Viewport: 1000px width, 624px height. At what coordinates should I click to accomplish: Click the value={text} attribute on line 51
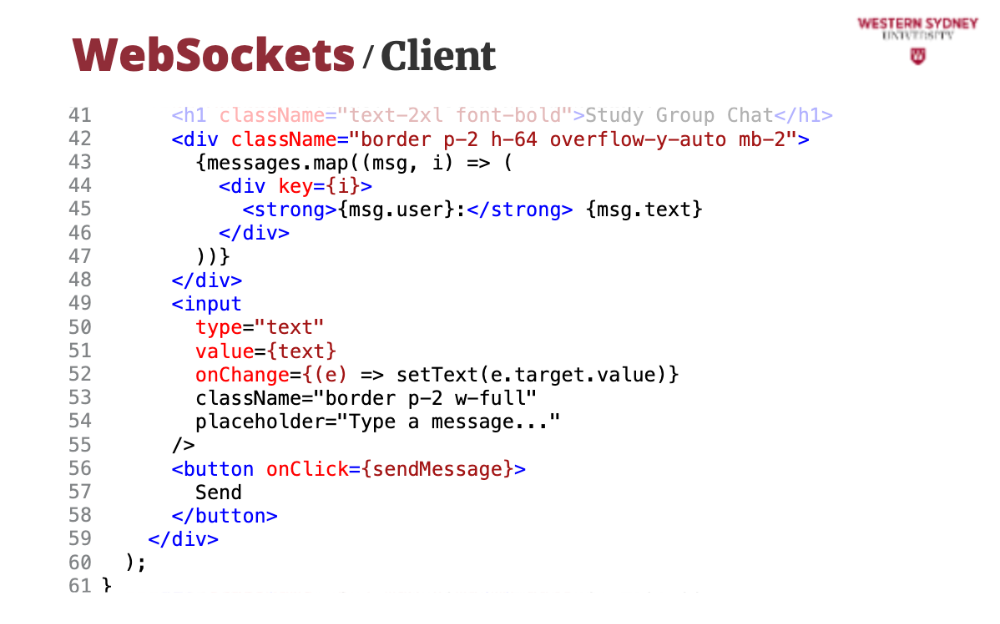266,351
